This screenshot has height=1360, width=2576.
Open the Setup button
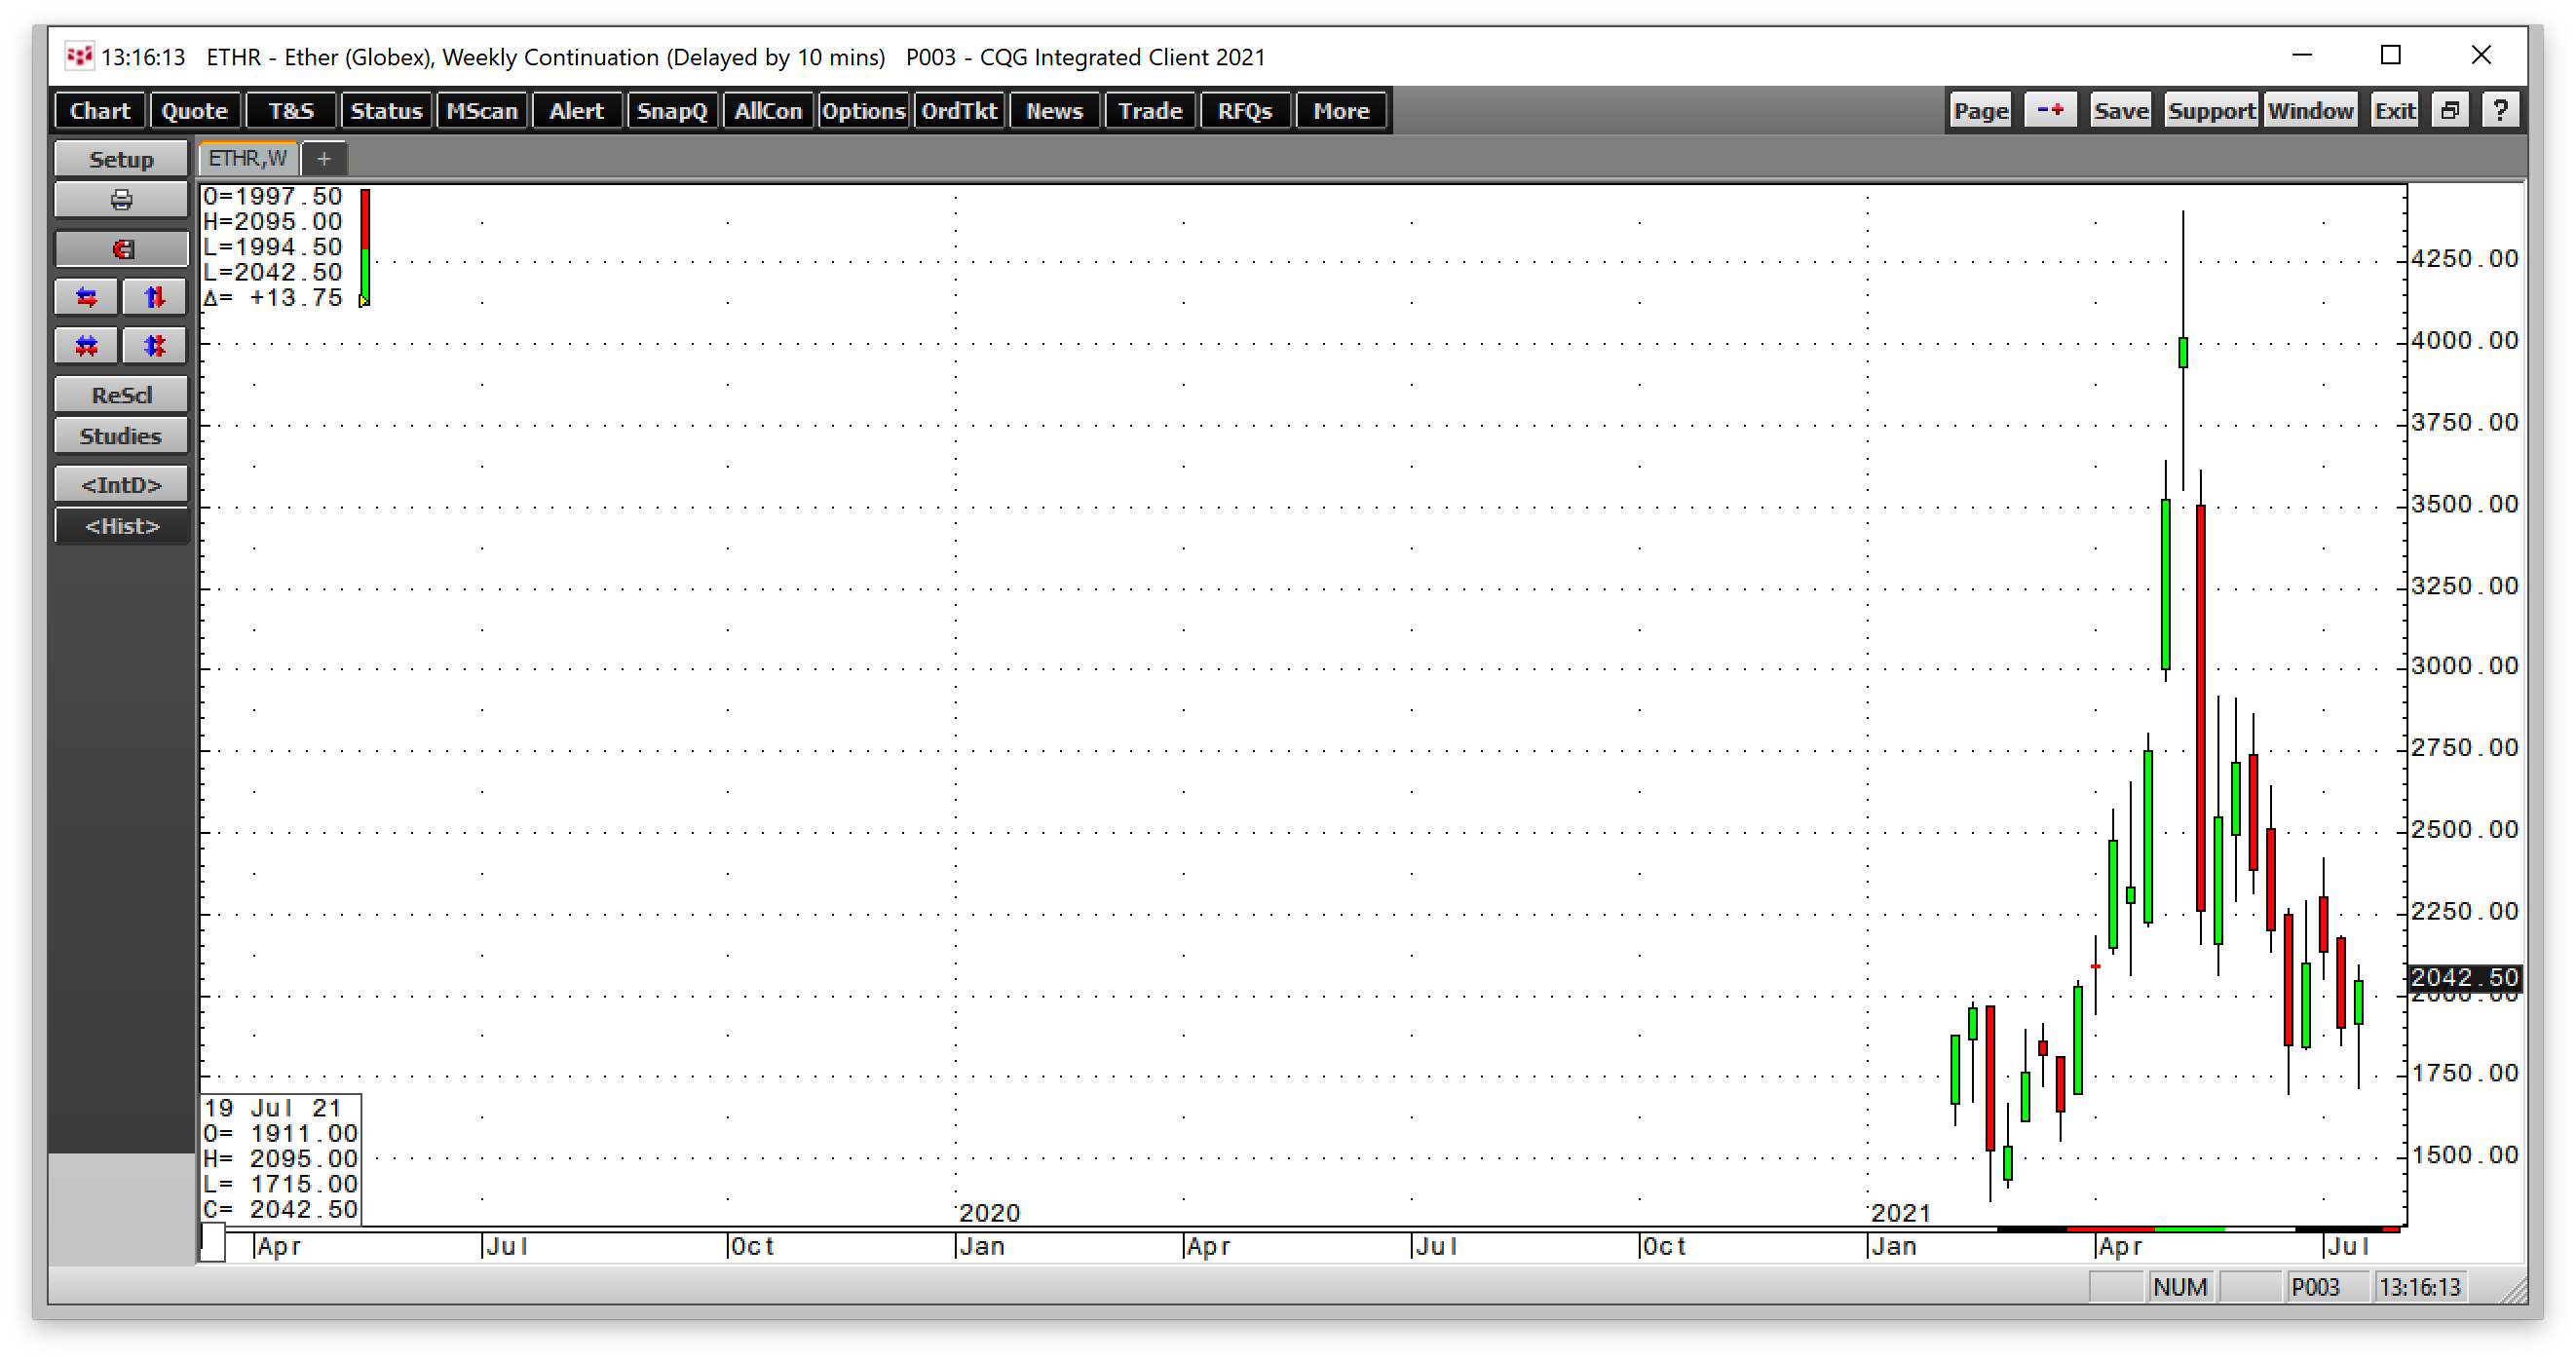(x=121, y=159)
